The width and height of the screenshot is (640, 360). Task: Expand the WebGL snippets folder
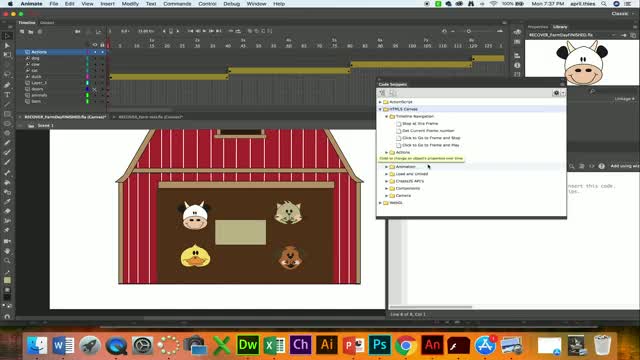tap(380, 203)
